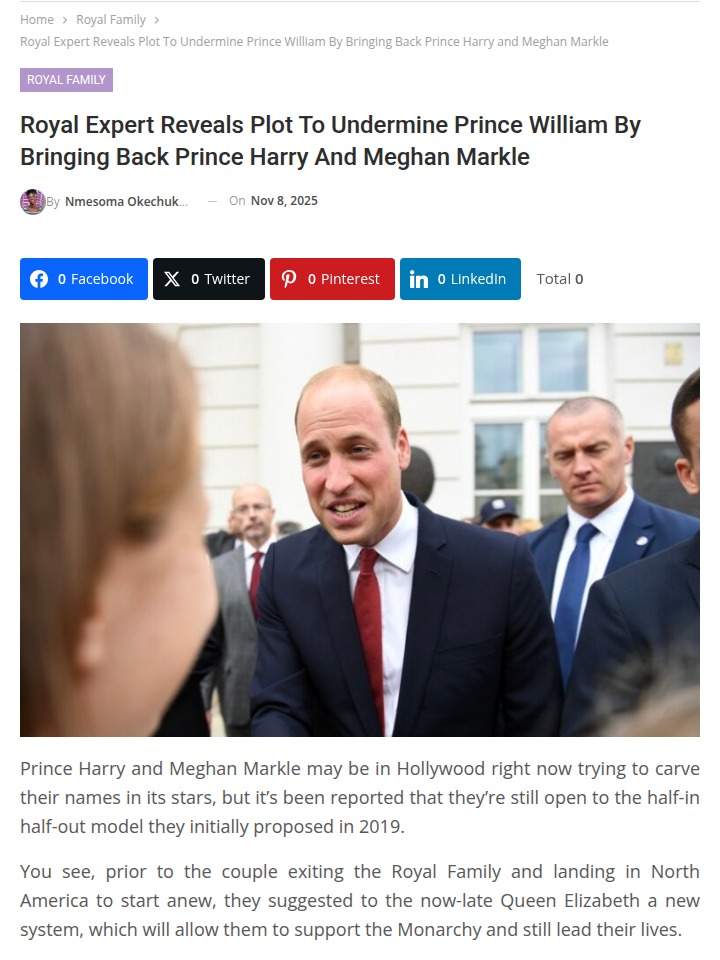Share the article on LinkedIn button

[x=460, y=279]
